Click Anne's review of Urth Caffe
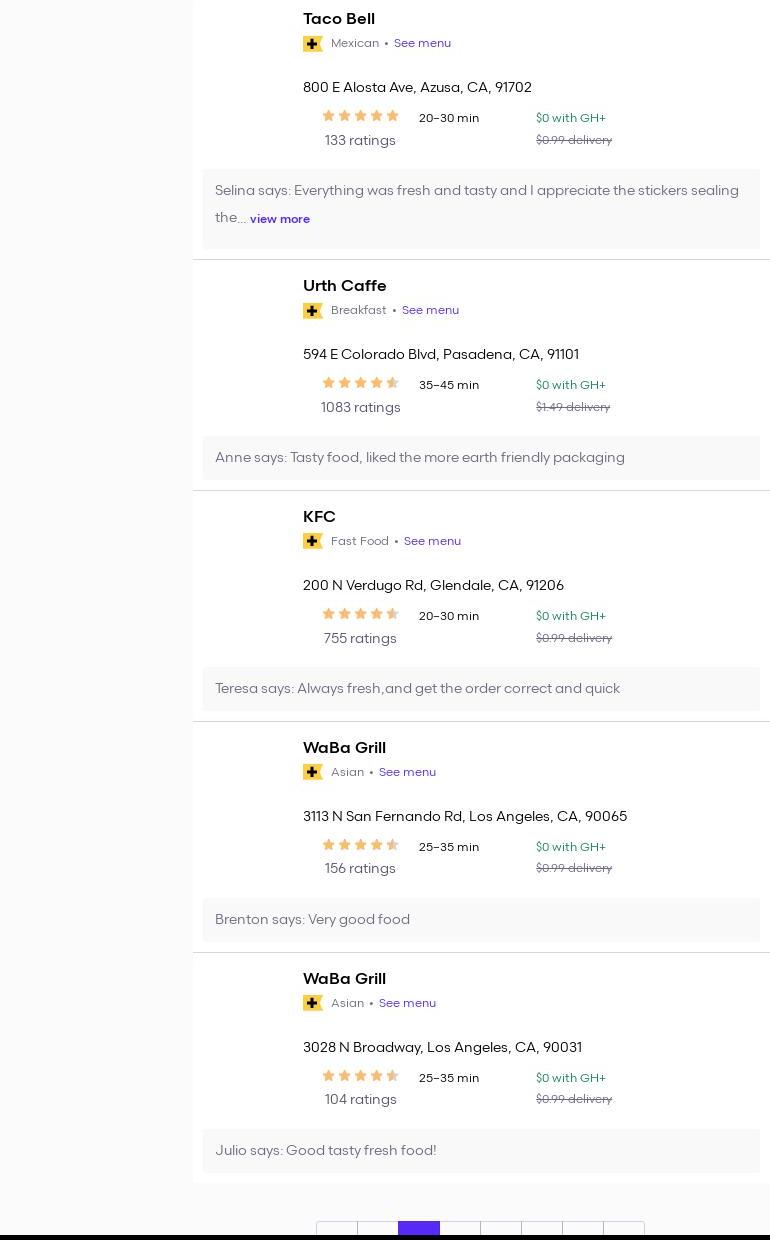 coord(420,458)
